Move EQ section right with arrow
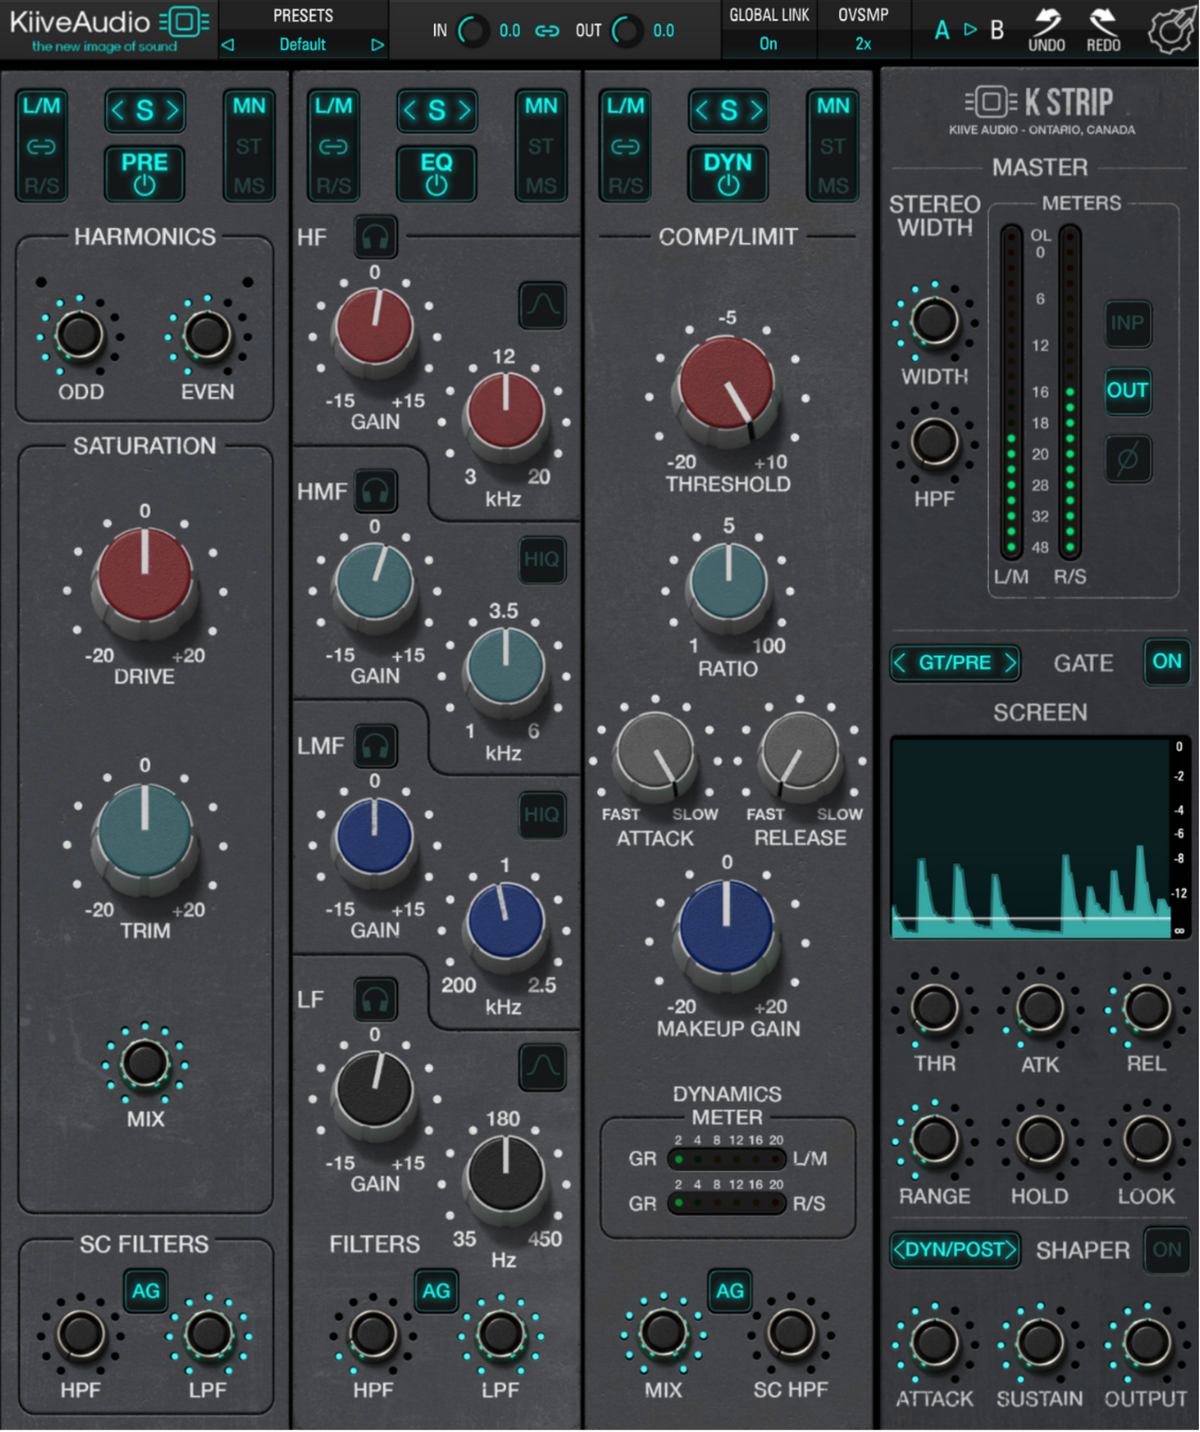 click(464, 110)
